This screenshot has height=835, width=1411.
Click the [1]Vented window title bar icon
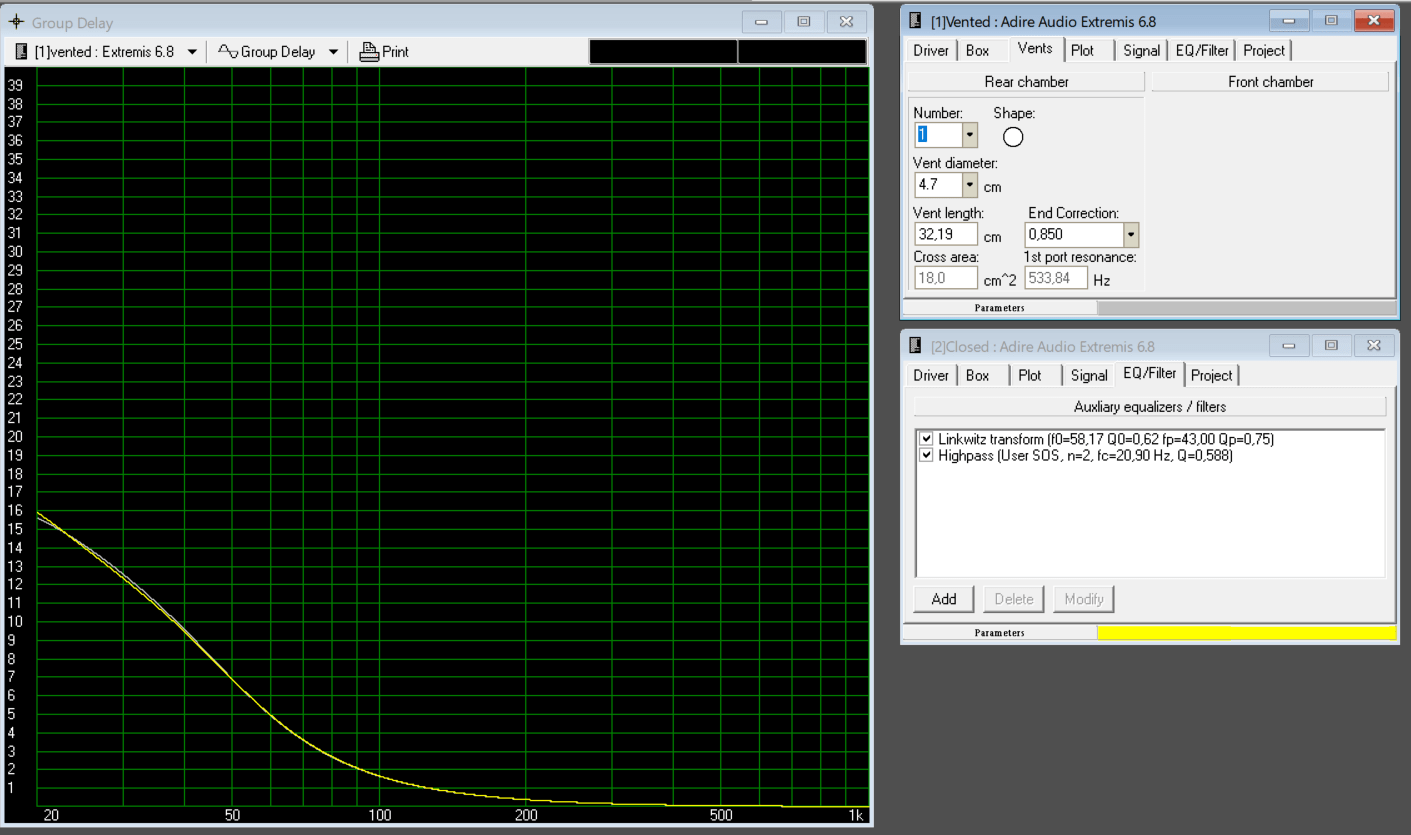coord(916,21)
